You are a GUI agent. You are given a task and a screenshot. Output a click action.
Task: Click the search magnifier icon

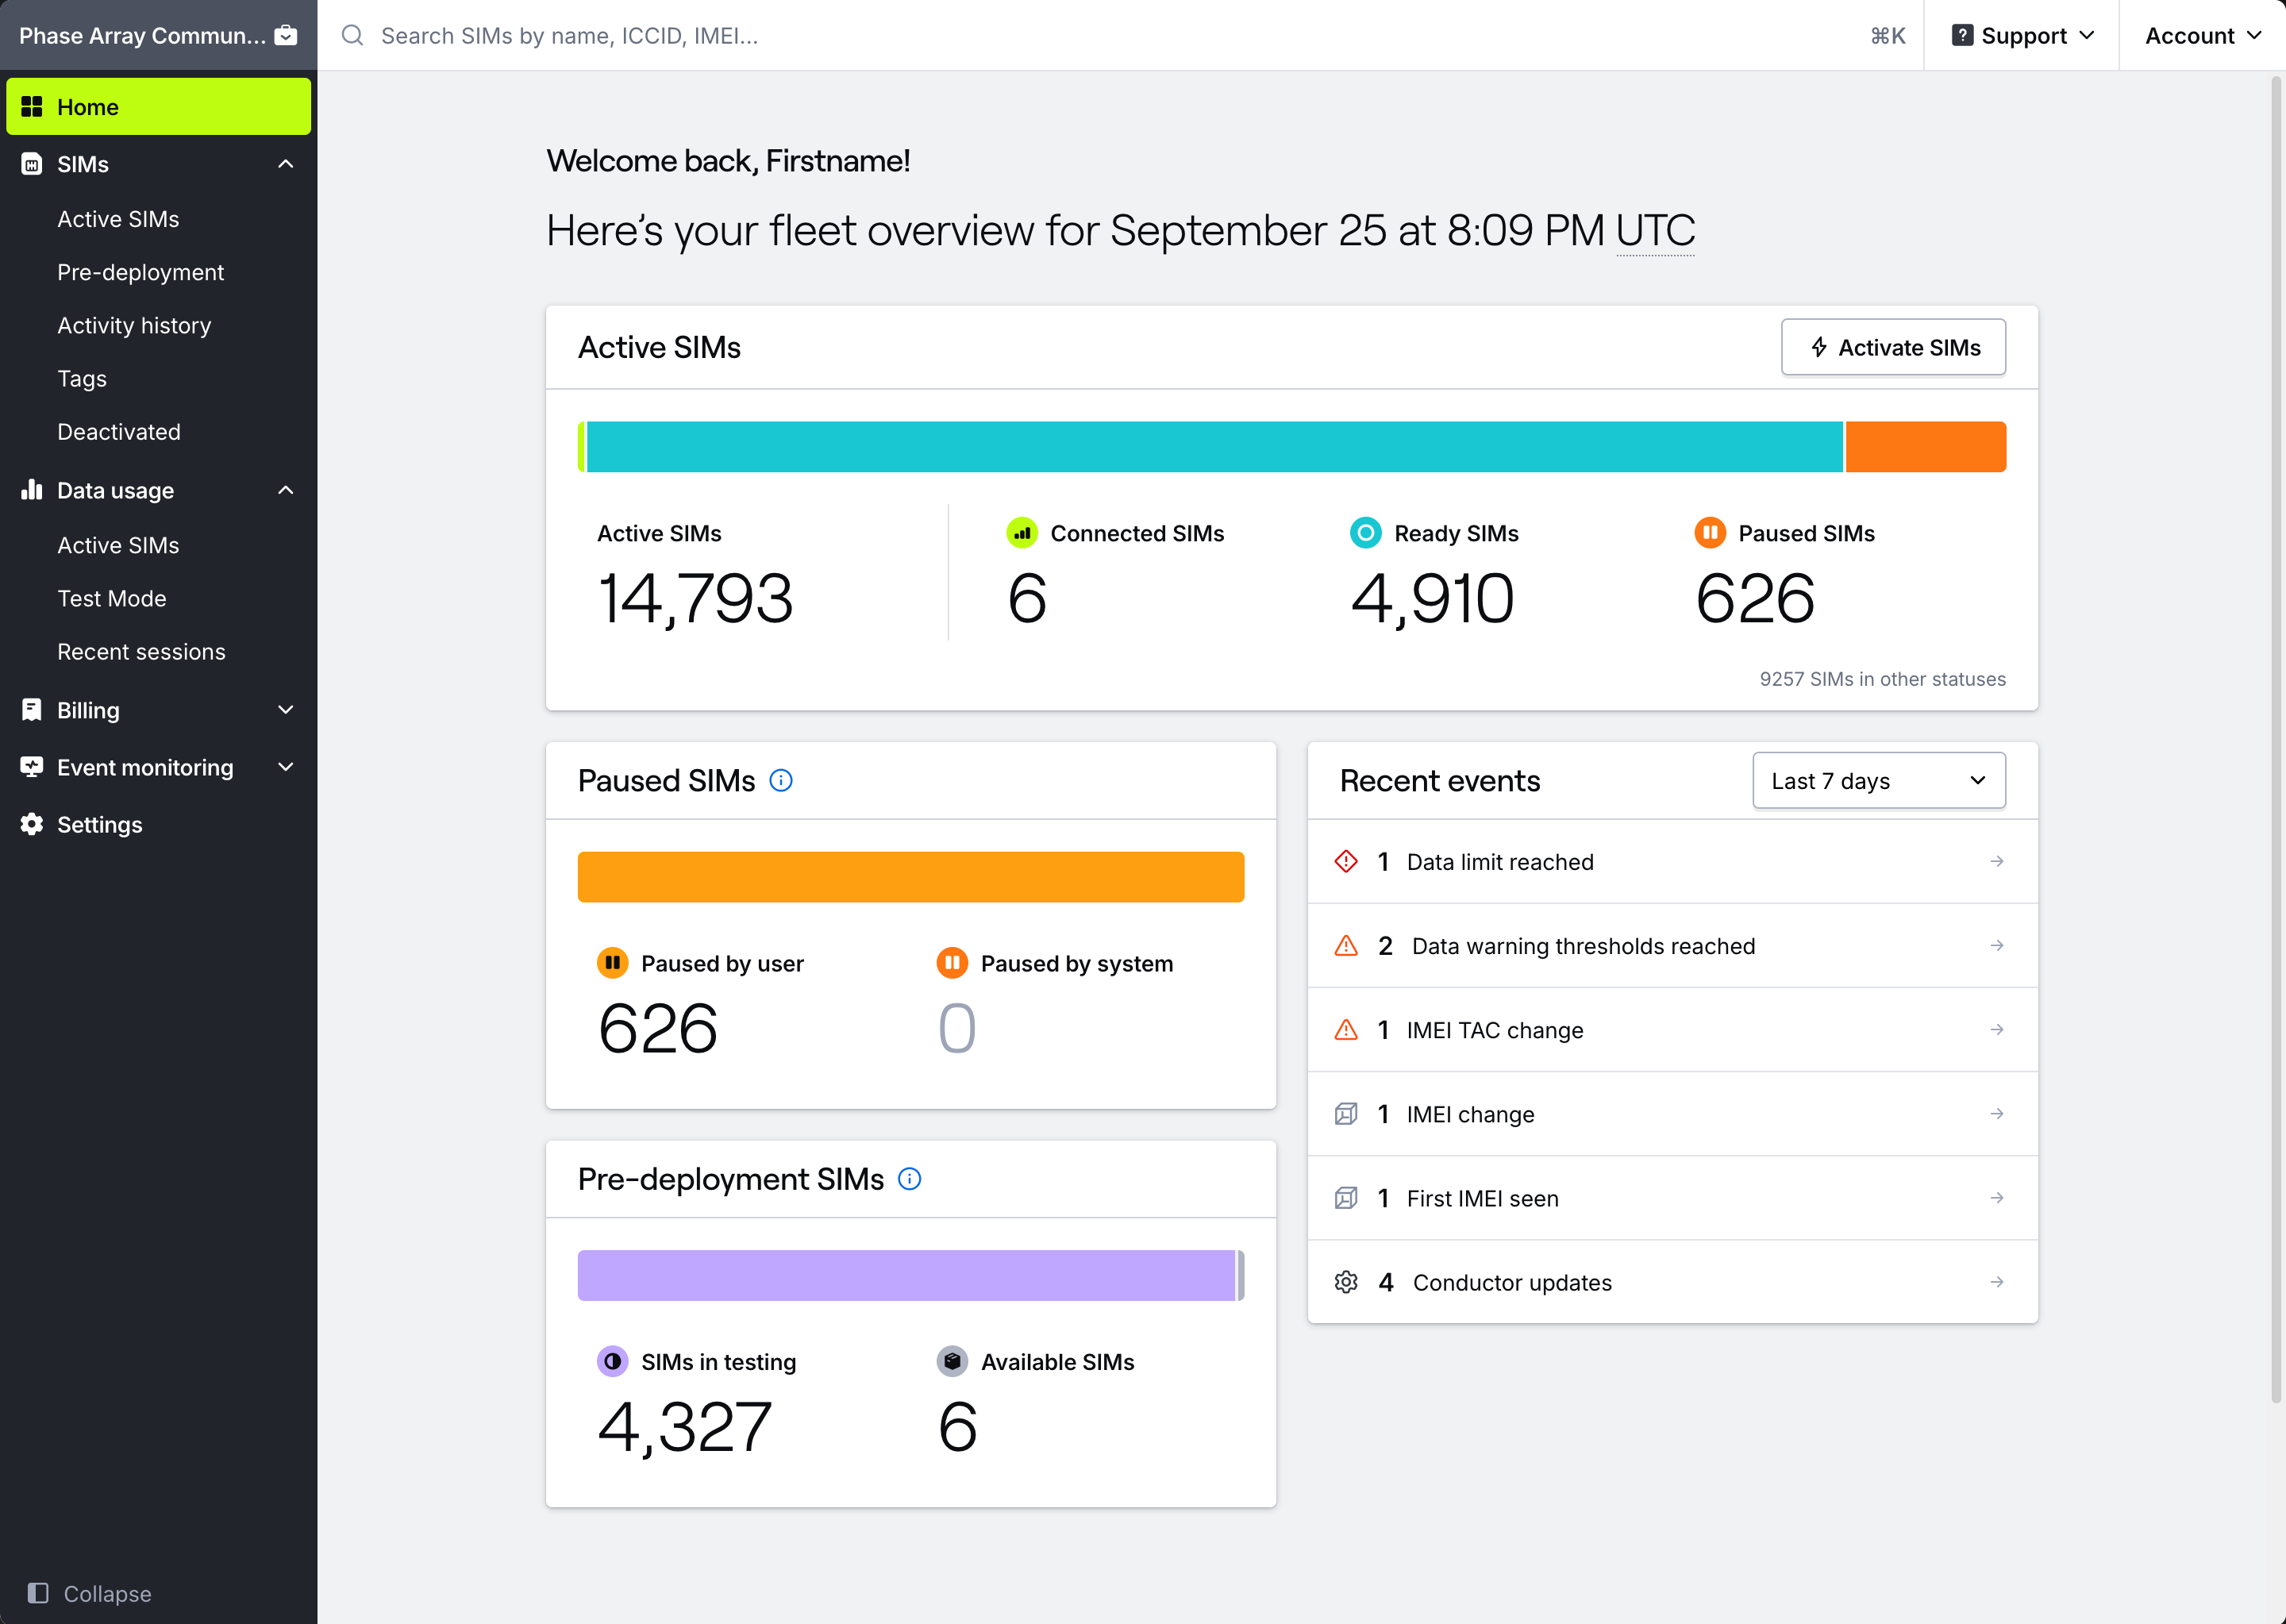pyautogui.click(x=352, y=36)
